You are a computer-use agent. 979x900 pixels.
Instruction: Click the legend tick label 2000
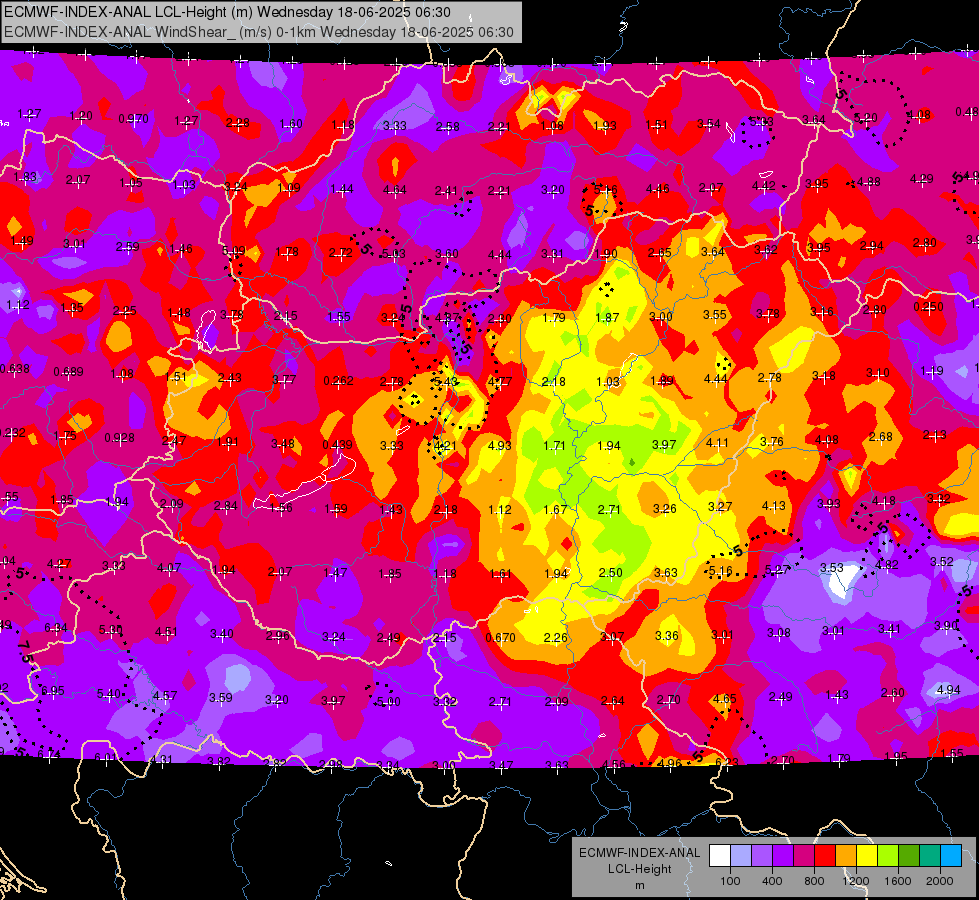click(x=940, y=881)
